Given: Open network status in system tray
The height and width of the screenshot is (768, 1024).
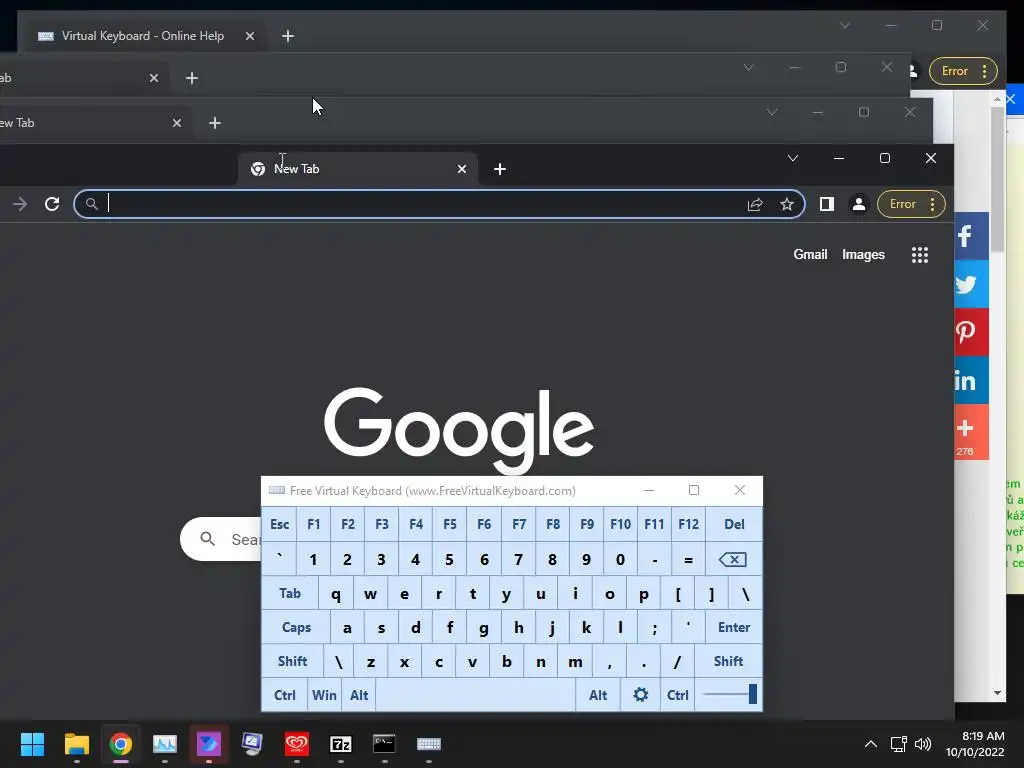Looking at the screenshot, I should coord(899,744).
